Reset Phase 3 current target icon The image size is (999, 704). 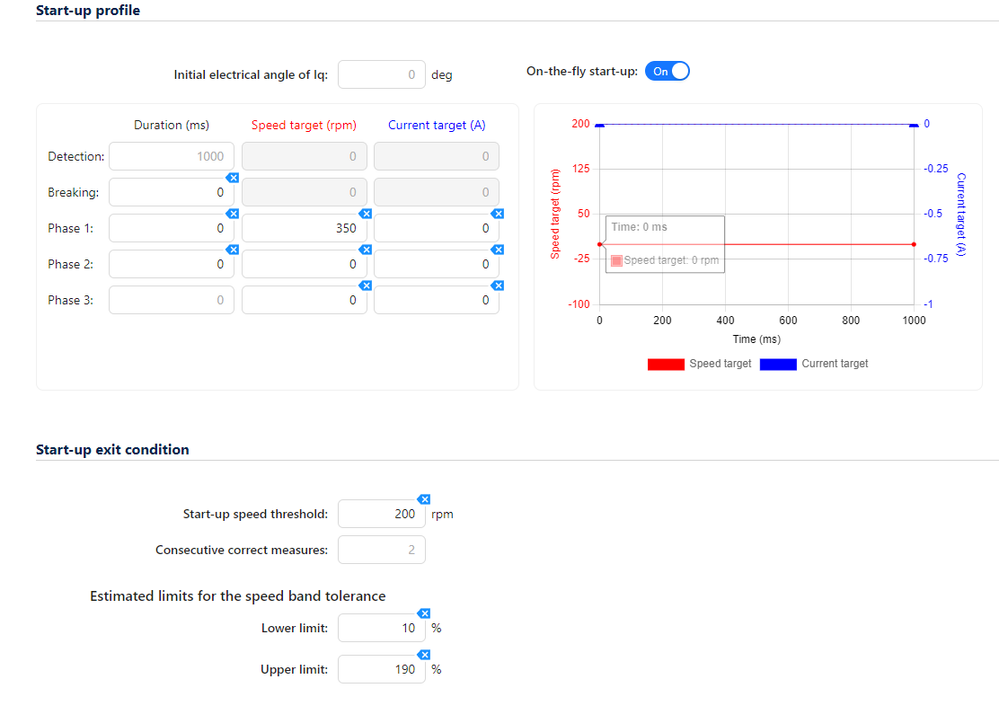click(x=498, y=285)
